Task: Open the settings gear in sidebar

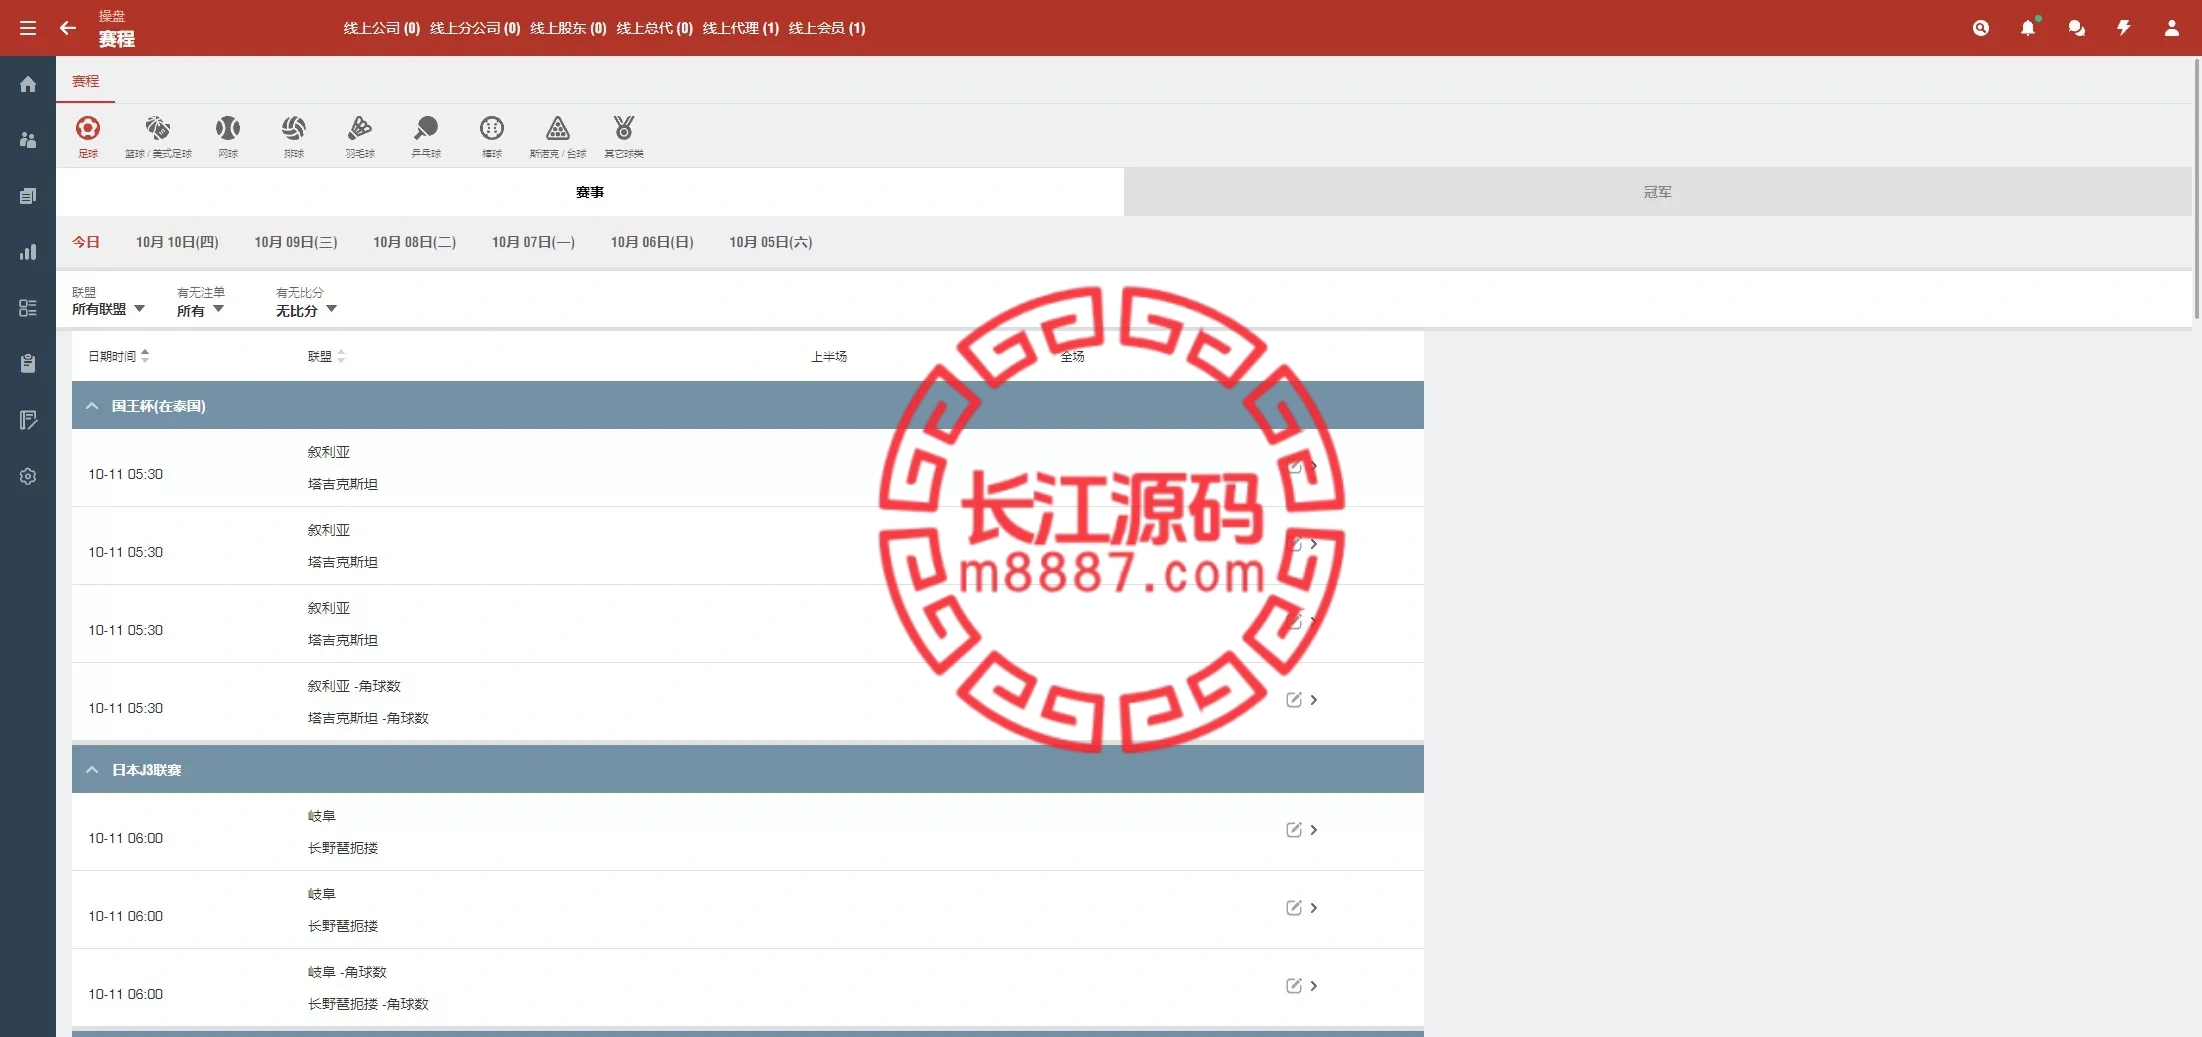Action: click(x=28, y=476)
